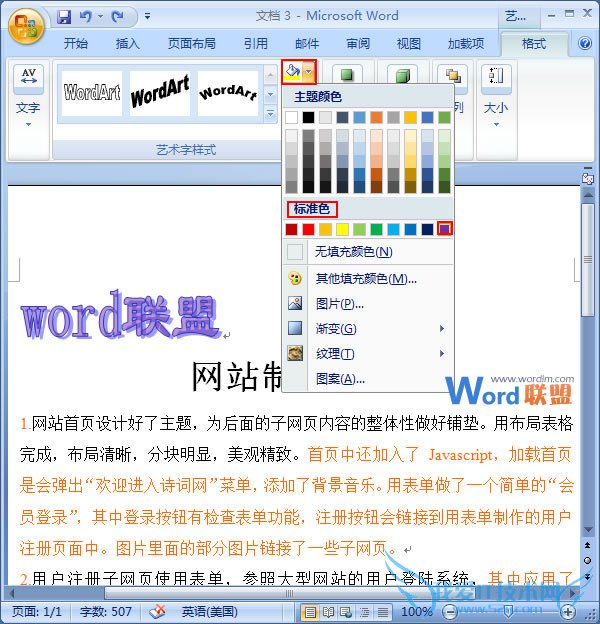Switch to Outline view
This screenshot has height=624, width=600.
[364, 612]
